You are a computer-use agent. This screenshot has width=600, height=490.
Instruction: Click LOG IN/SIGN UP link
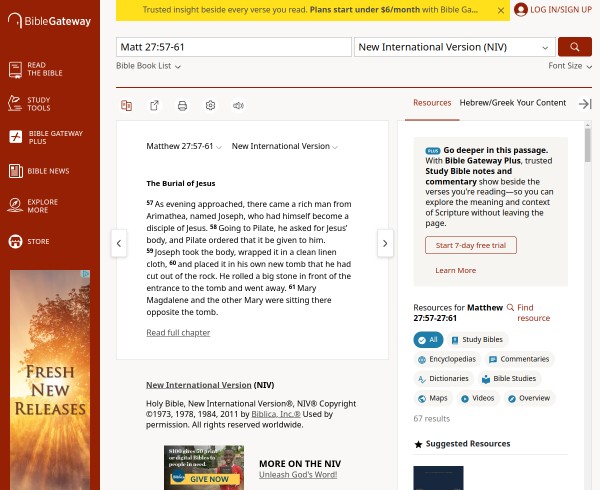click(x=561, y=10)
